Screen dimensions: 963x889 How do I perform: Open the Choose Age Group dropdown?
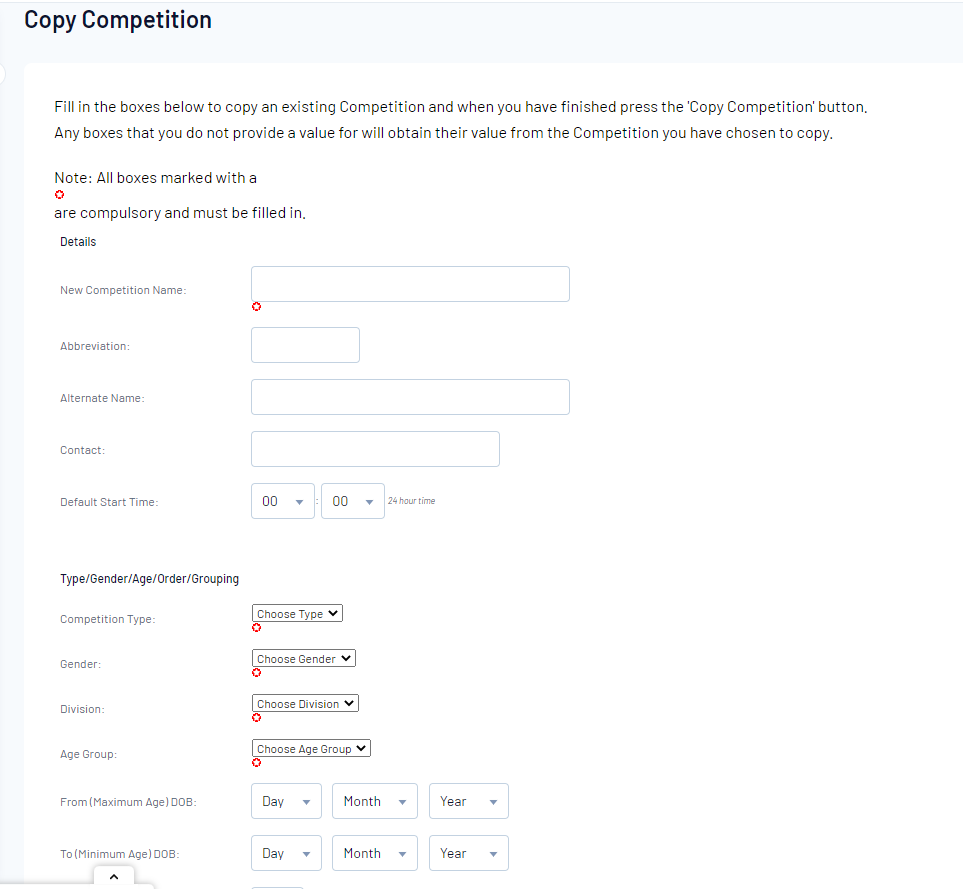pos(311,748)
